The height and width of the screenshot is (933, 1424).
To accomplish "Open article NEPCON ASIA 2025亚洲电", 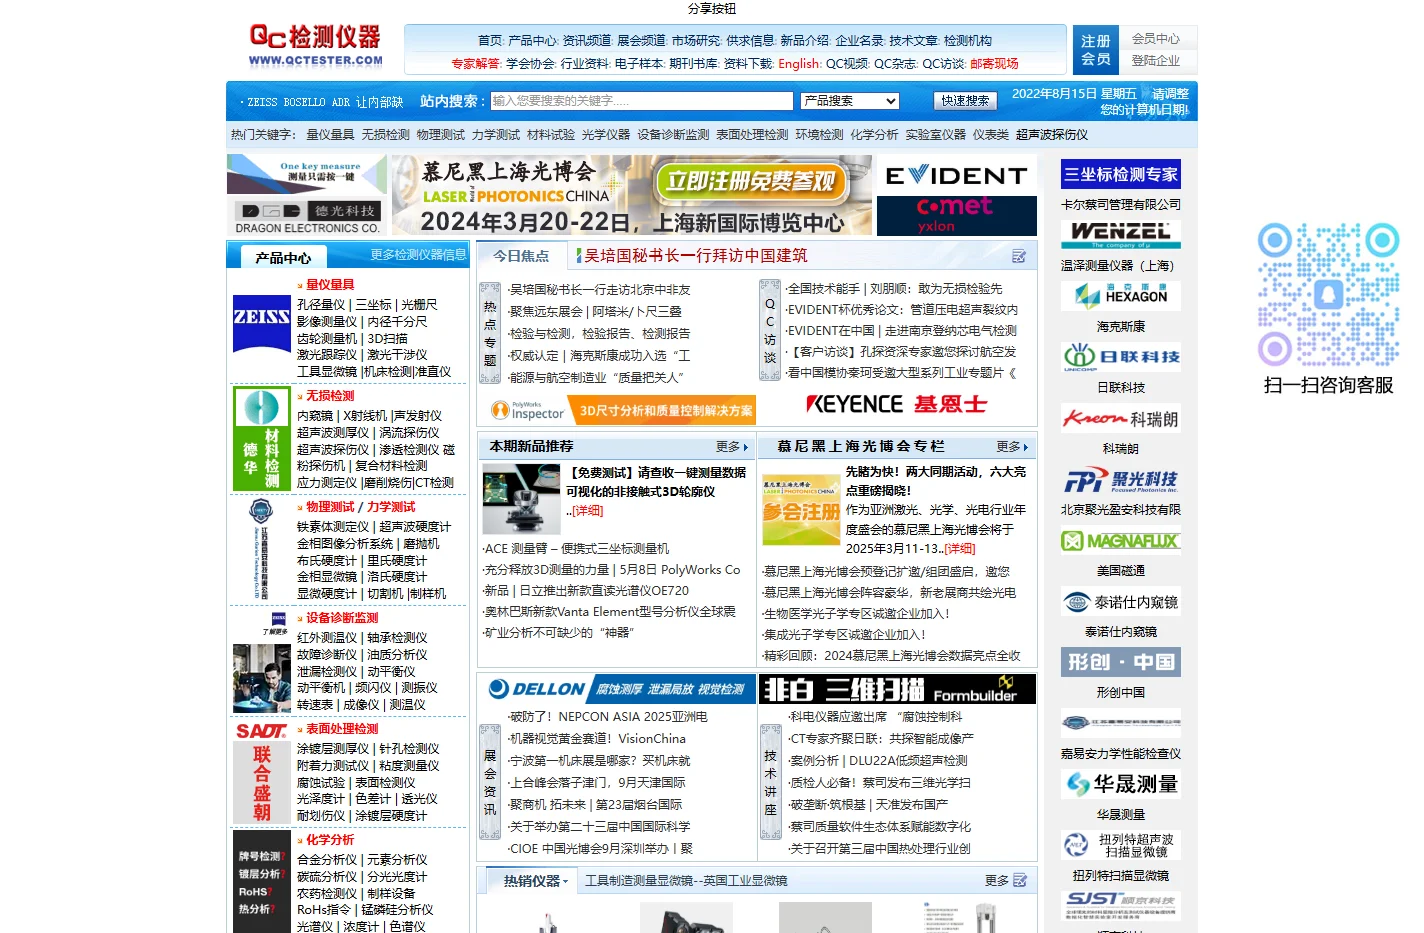I will point(609,717).
